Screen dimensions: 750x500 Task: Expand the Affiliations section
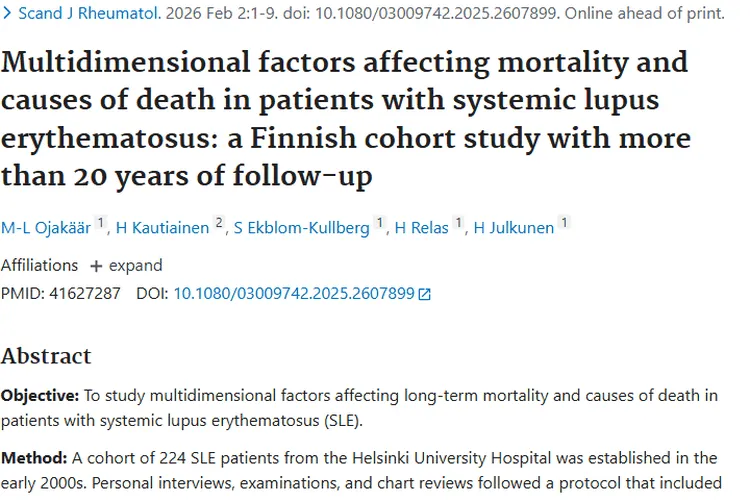(x=126, y=266)
